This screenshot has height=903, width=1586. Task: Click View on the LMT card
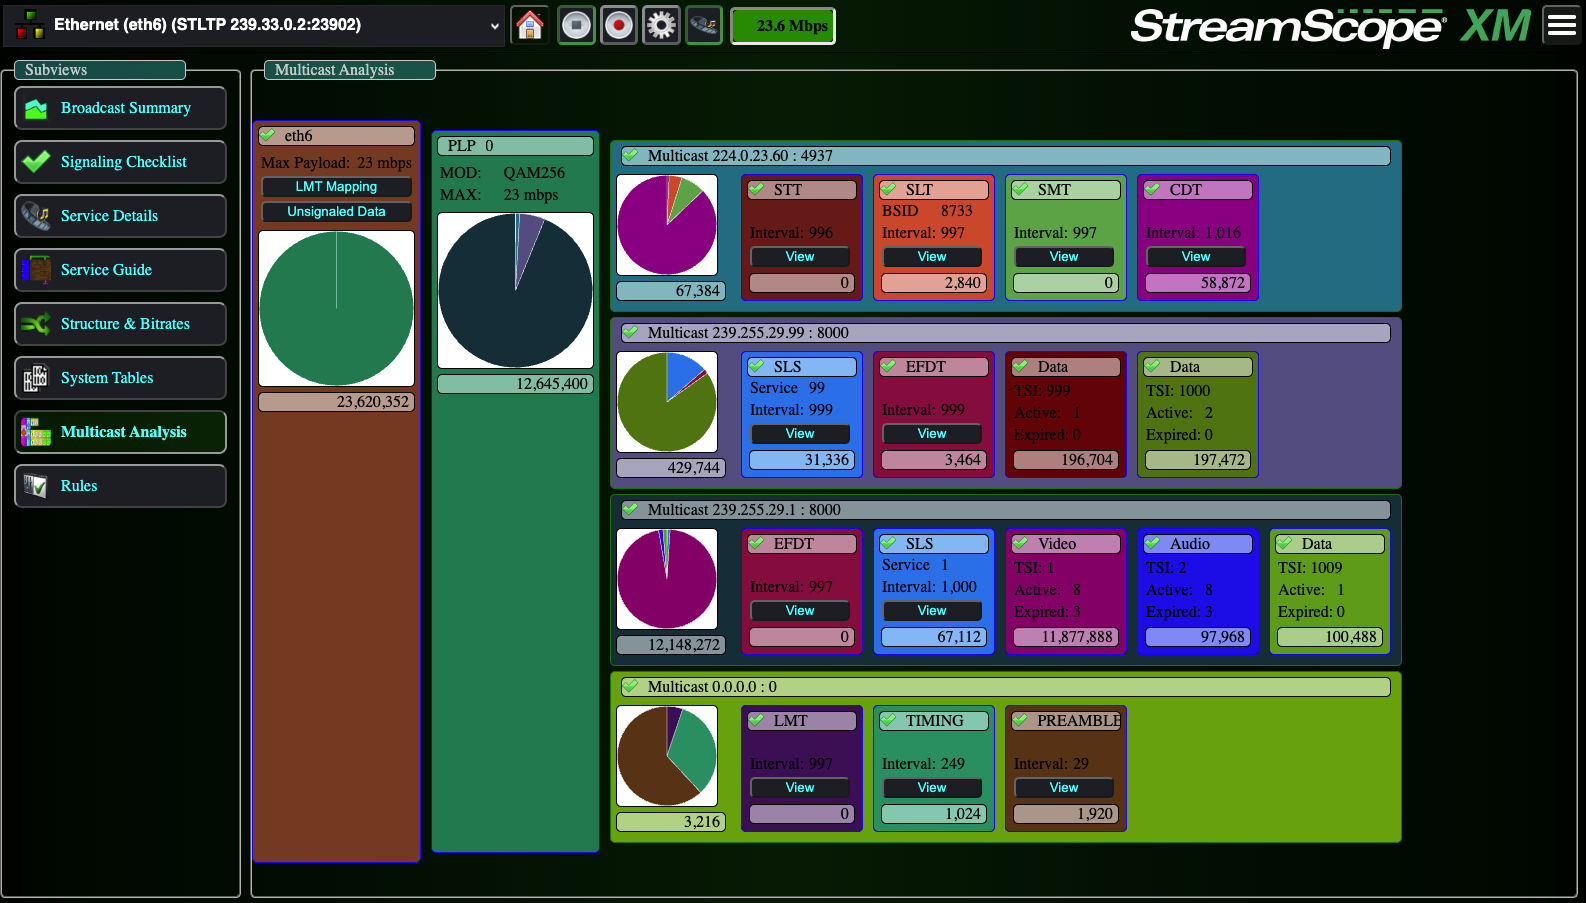tap(800, 788)
